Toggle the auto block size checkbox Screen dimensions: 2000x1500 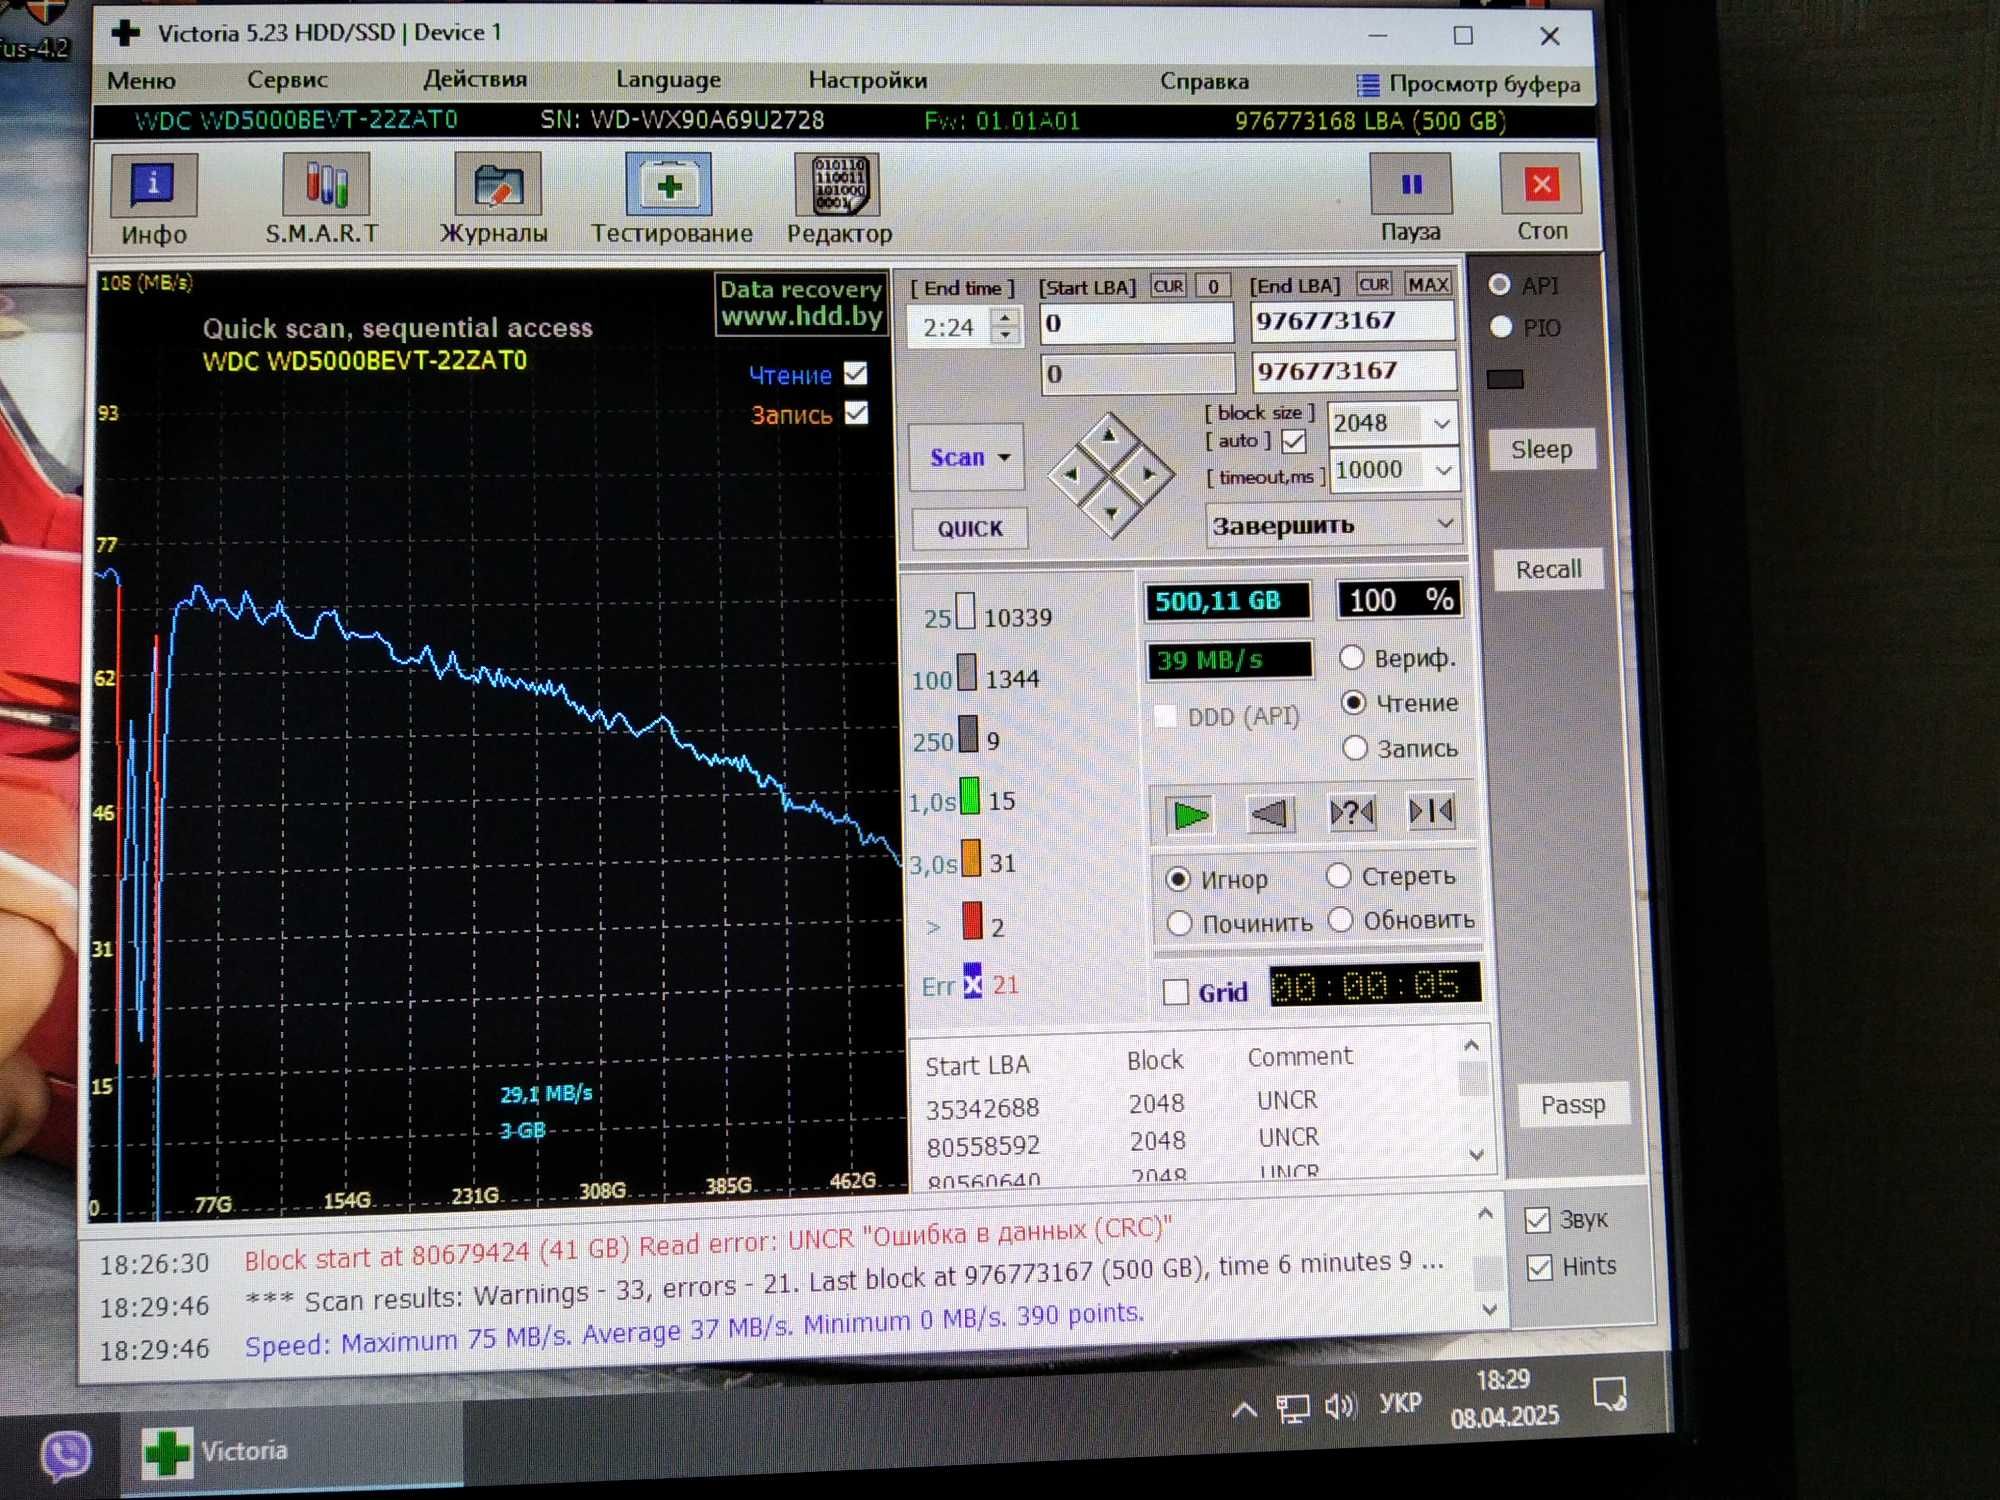click(x=1294, y=441)
